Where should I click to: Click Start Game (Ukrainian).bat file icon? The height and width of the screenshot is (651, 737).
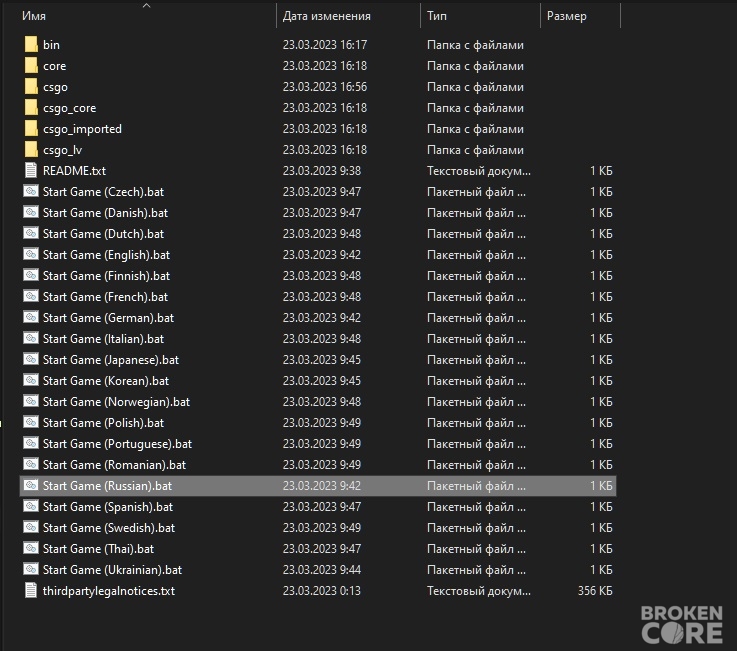point(31,570)
